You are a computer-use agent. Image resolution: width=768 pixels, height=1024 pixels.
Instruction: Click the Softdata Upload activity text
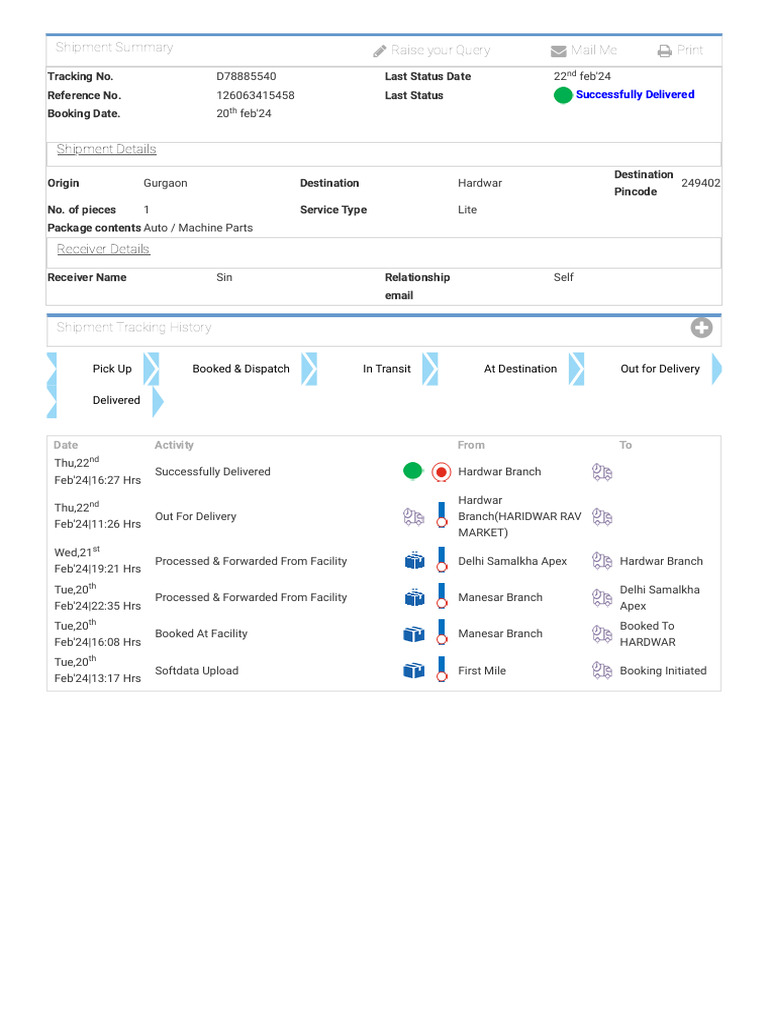[x=197, y=671]
